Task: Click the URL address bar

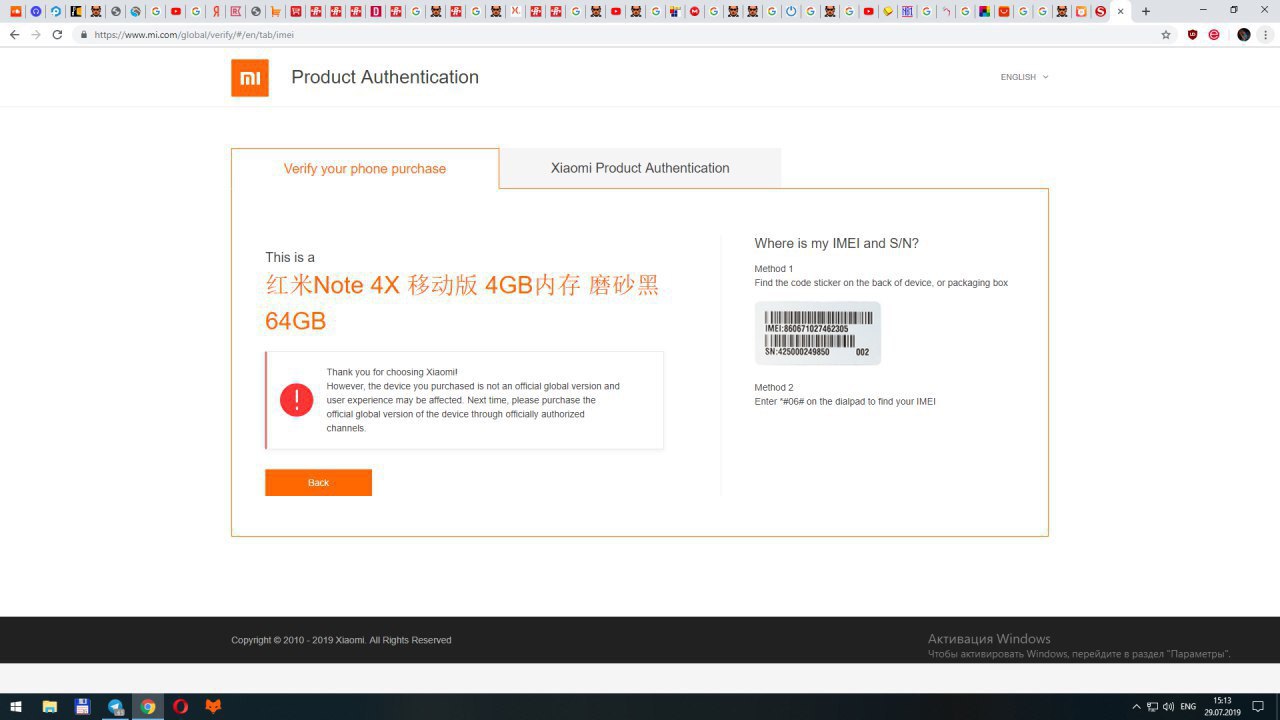Action: coord(620,34)
